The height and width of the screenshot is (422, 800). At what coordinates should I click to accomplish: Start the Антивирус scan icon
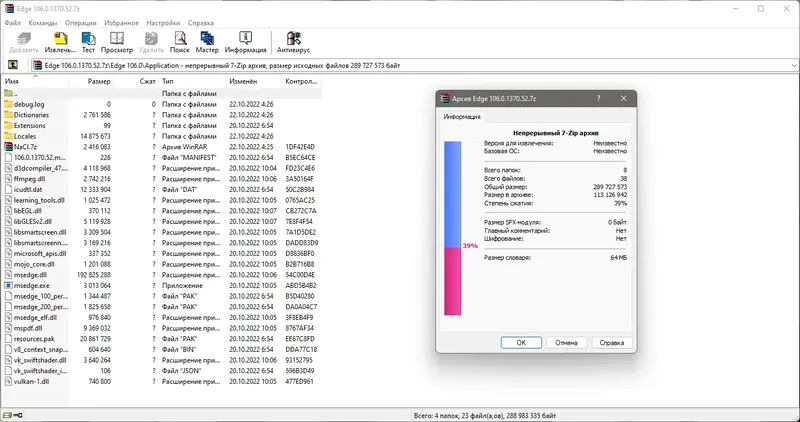(293, 39)
